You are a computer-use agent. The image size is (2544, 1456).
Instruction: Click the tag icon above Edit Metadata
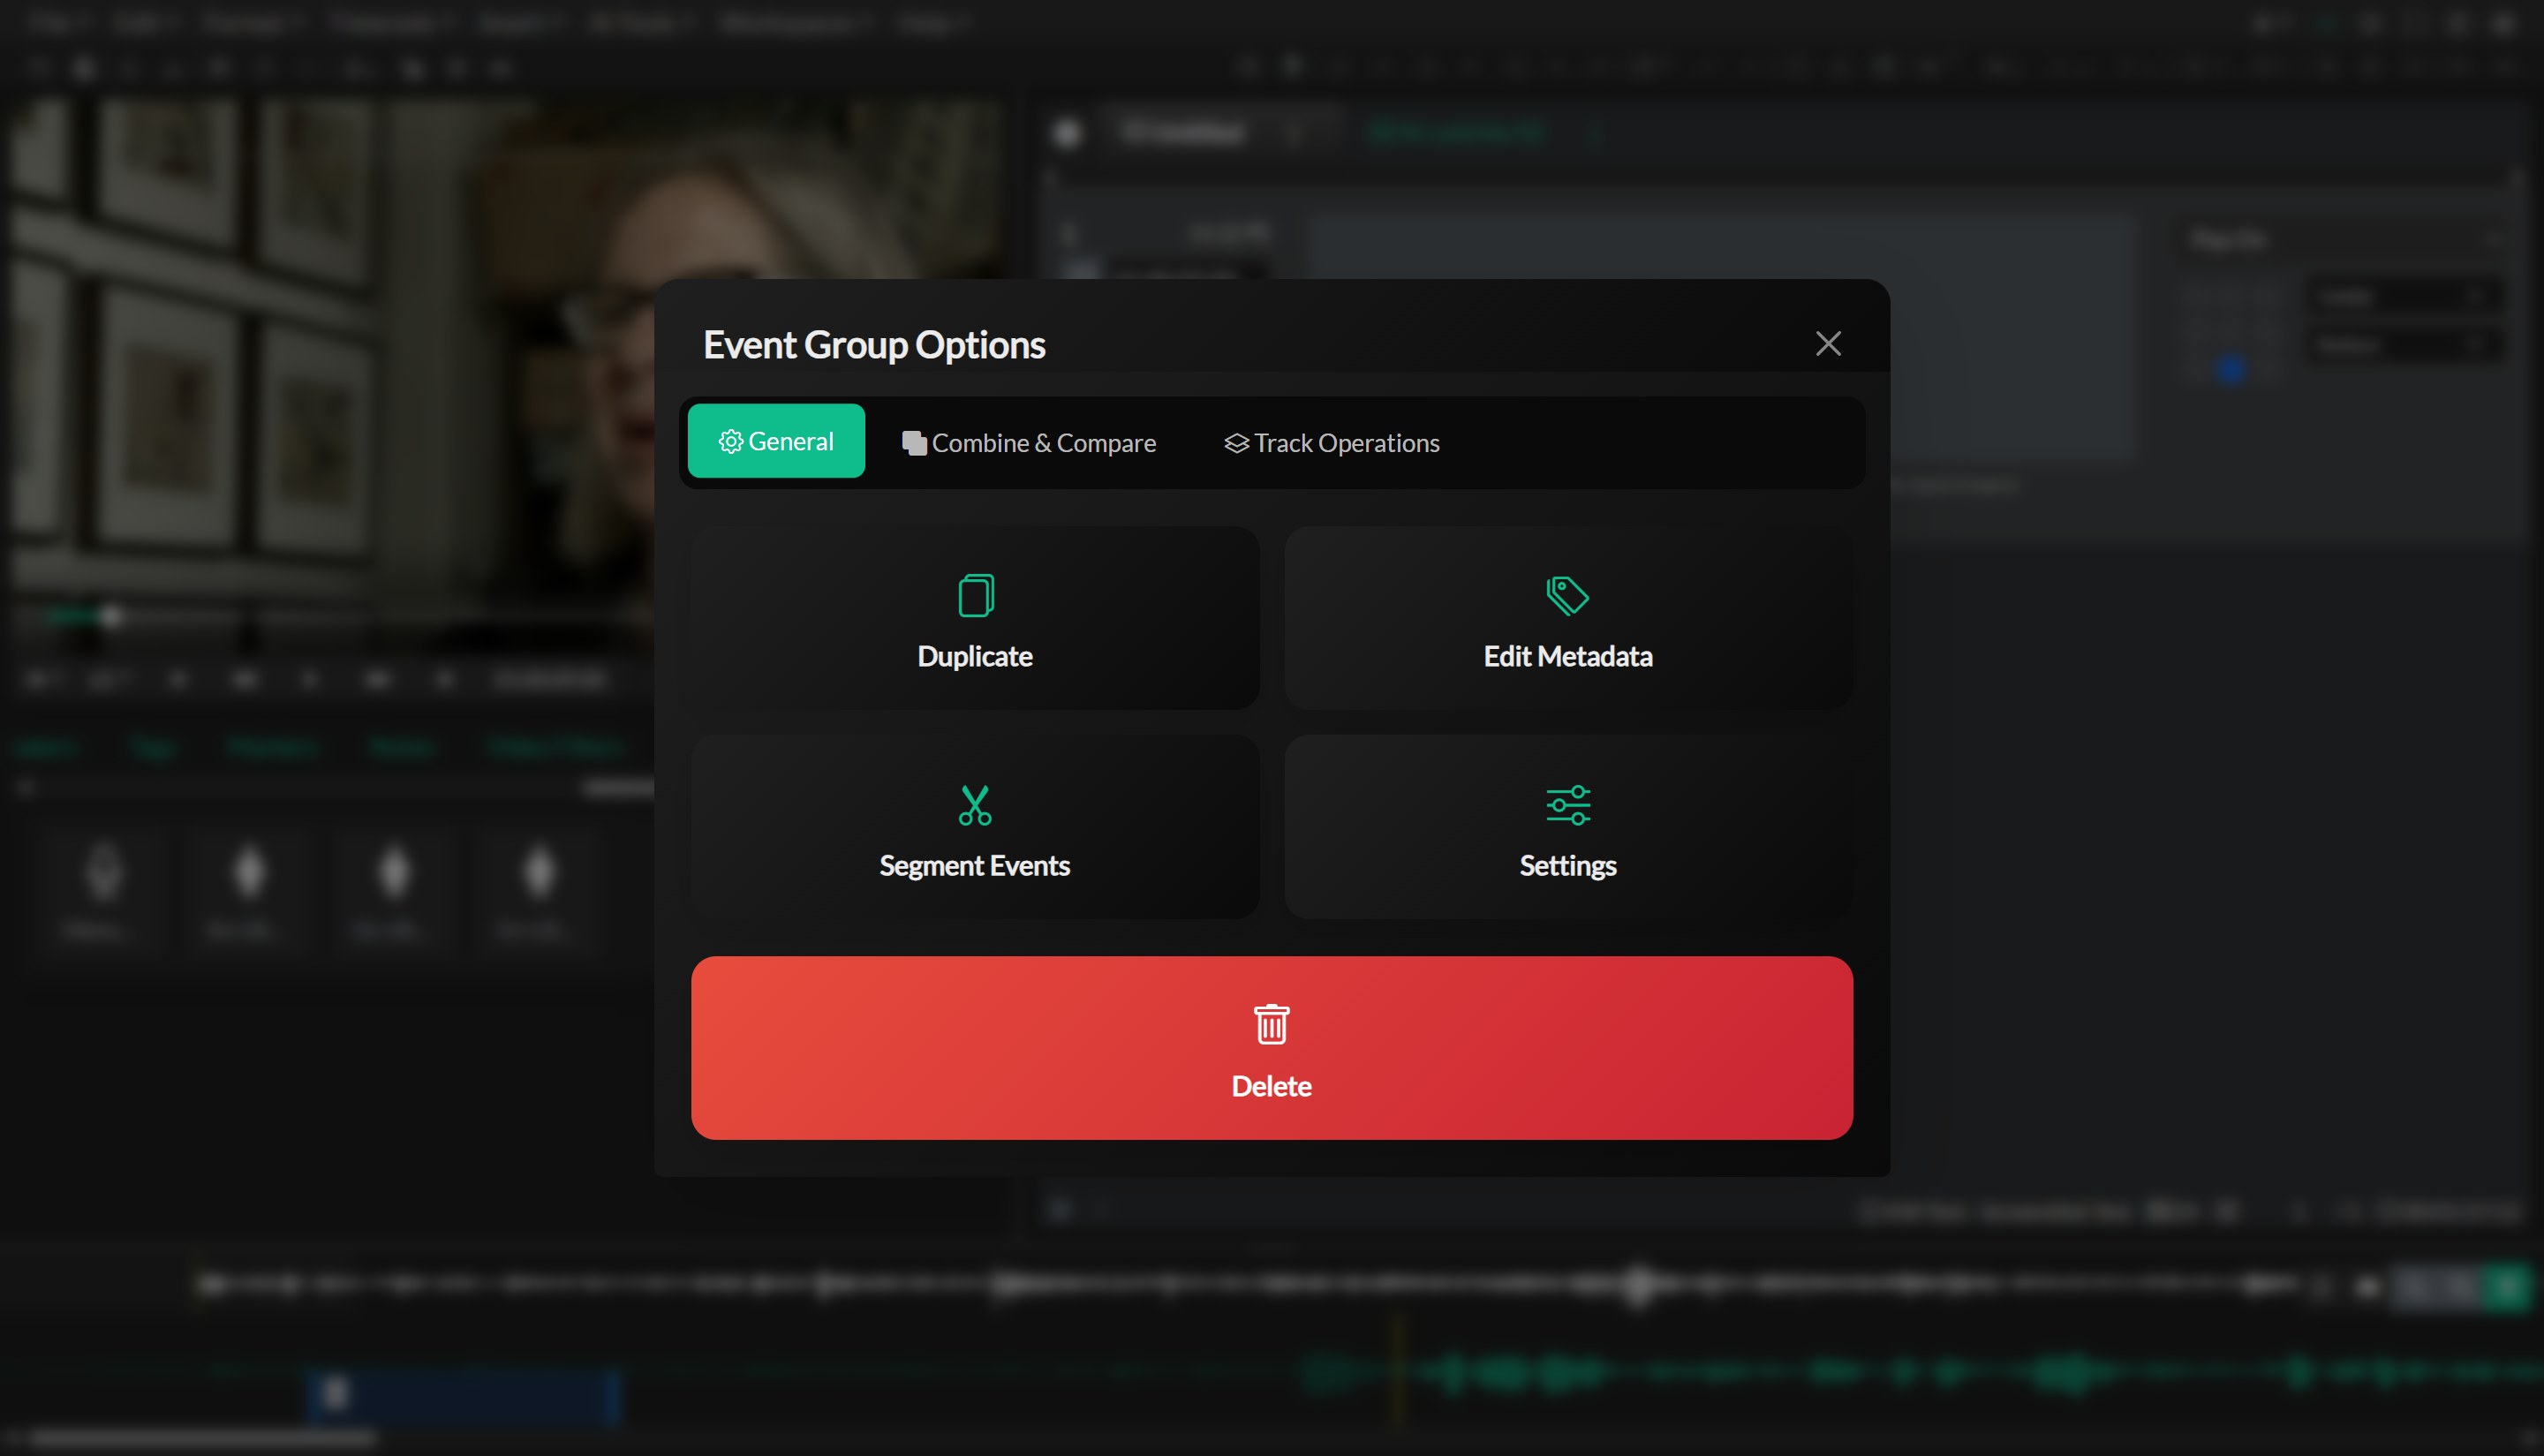[1566, 594]
